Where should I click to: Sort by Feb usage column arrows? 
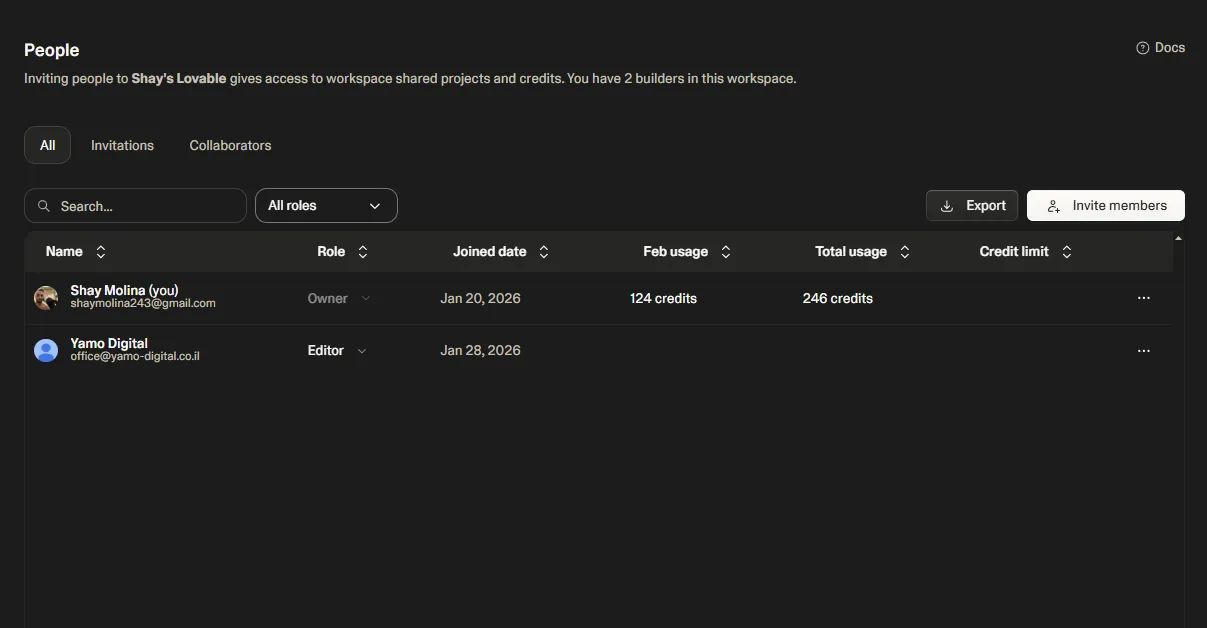coord(726,252)
